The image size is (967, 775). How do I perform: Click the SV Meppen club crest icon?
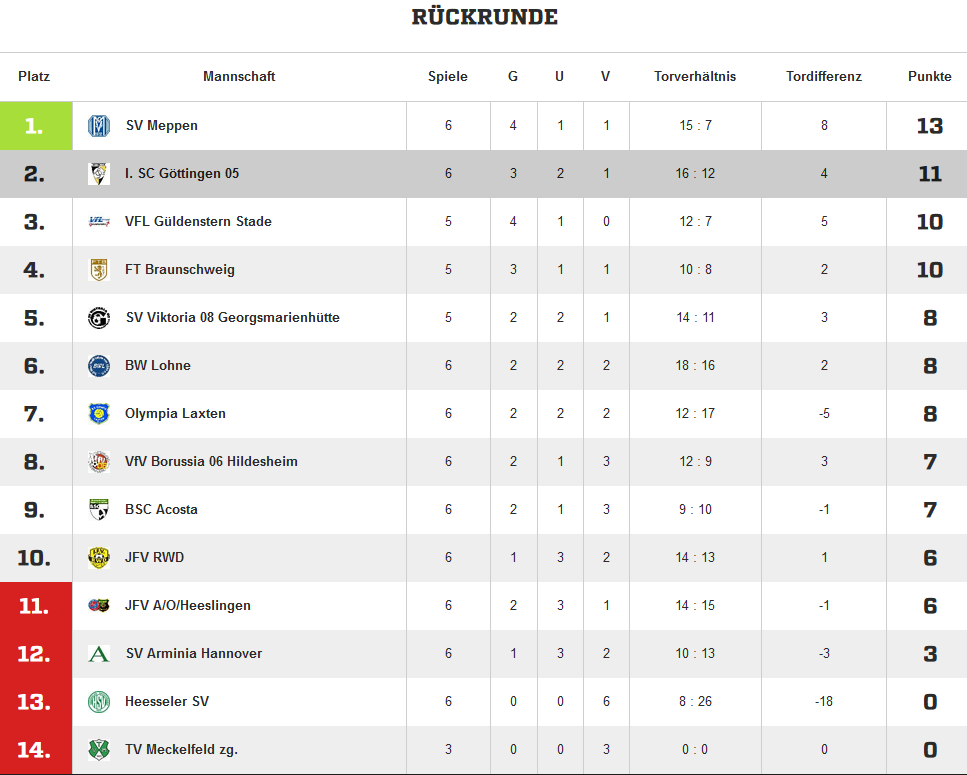click(98, 126)
